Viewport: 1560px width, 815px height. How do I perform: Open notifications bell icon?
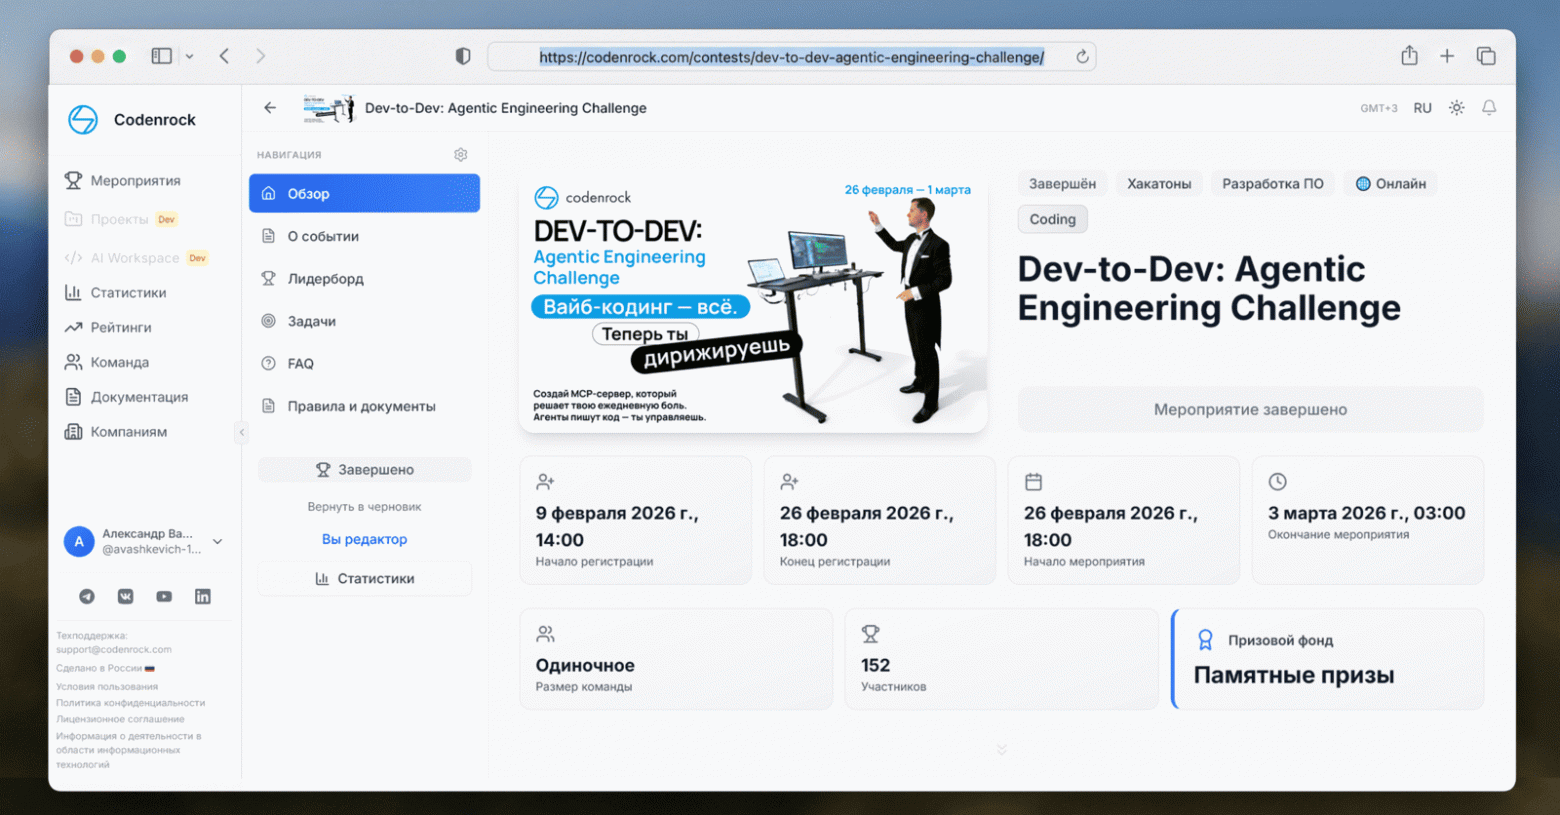click(1489, 108)
